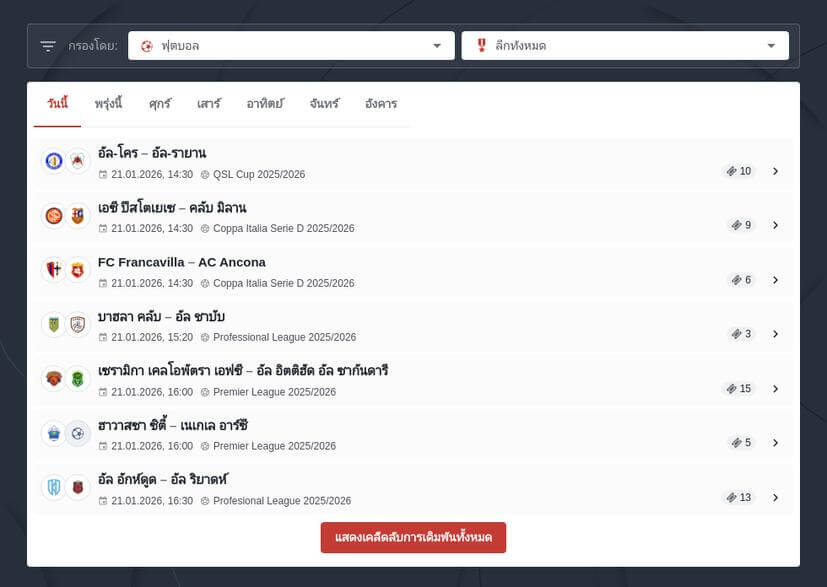Expand the เอซี ปีสโตเยเซ match chevron
Screen dimensions: 827x587
[x=775, y=225]
